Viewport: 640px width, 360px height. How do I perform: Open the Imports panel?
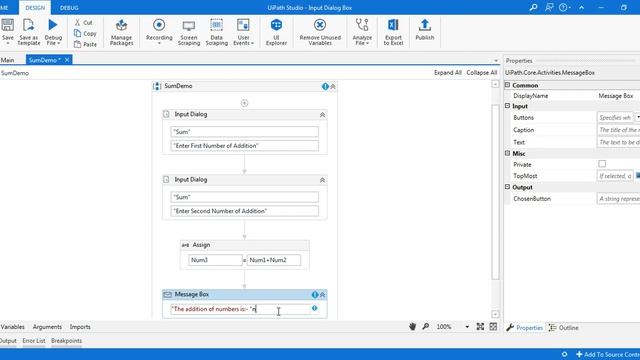(80, 327)
